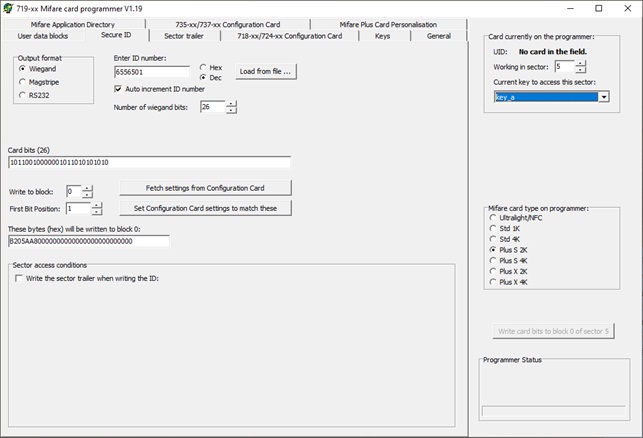Open the 718-xx/724-xx Configuration Card tab

click(x=290, y=36)
